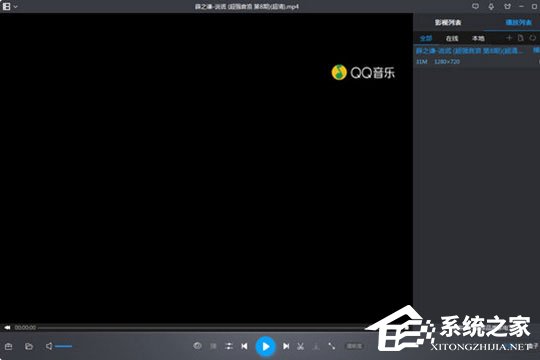The height and width of the screenshot is (360, 540).
Task: Click the 31M file size text
Action: tap(422, 62)
